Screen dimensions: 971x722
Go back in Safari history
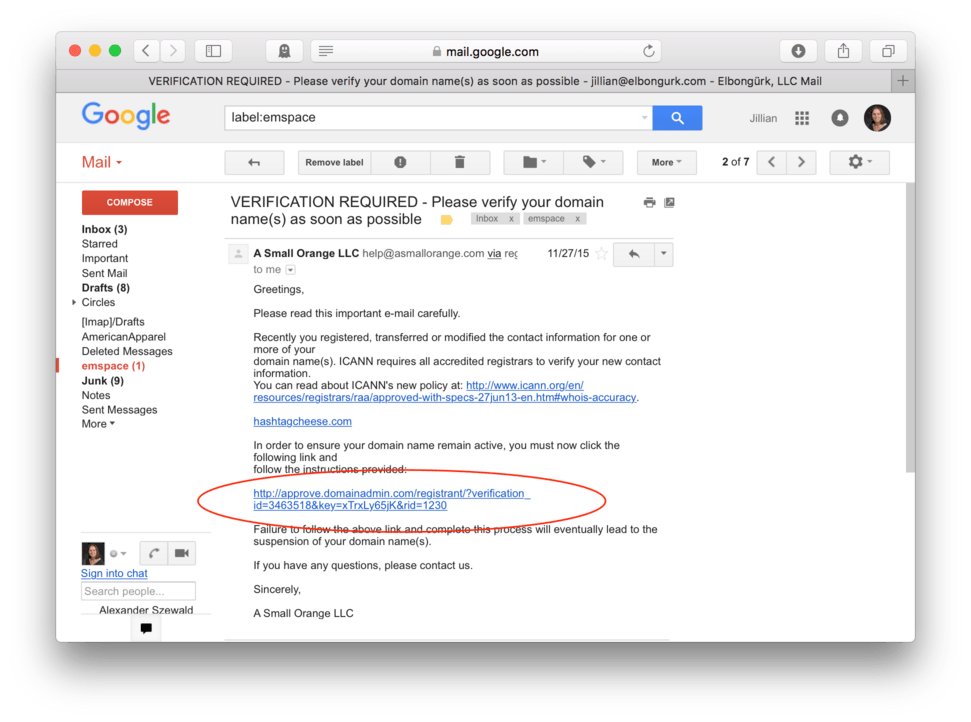pyautogui.click(x=147, y=51)
